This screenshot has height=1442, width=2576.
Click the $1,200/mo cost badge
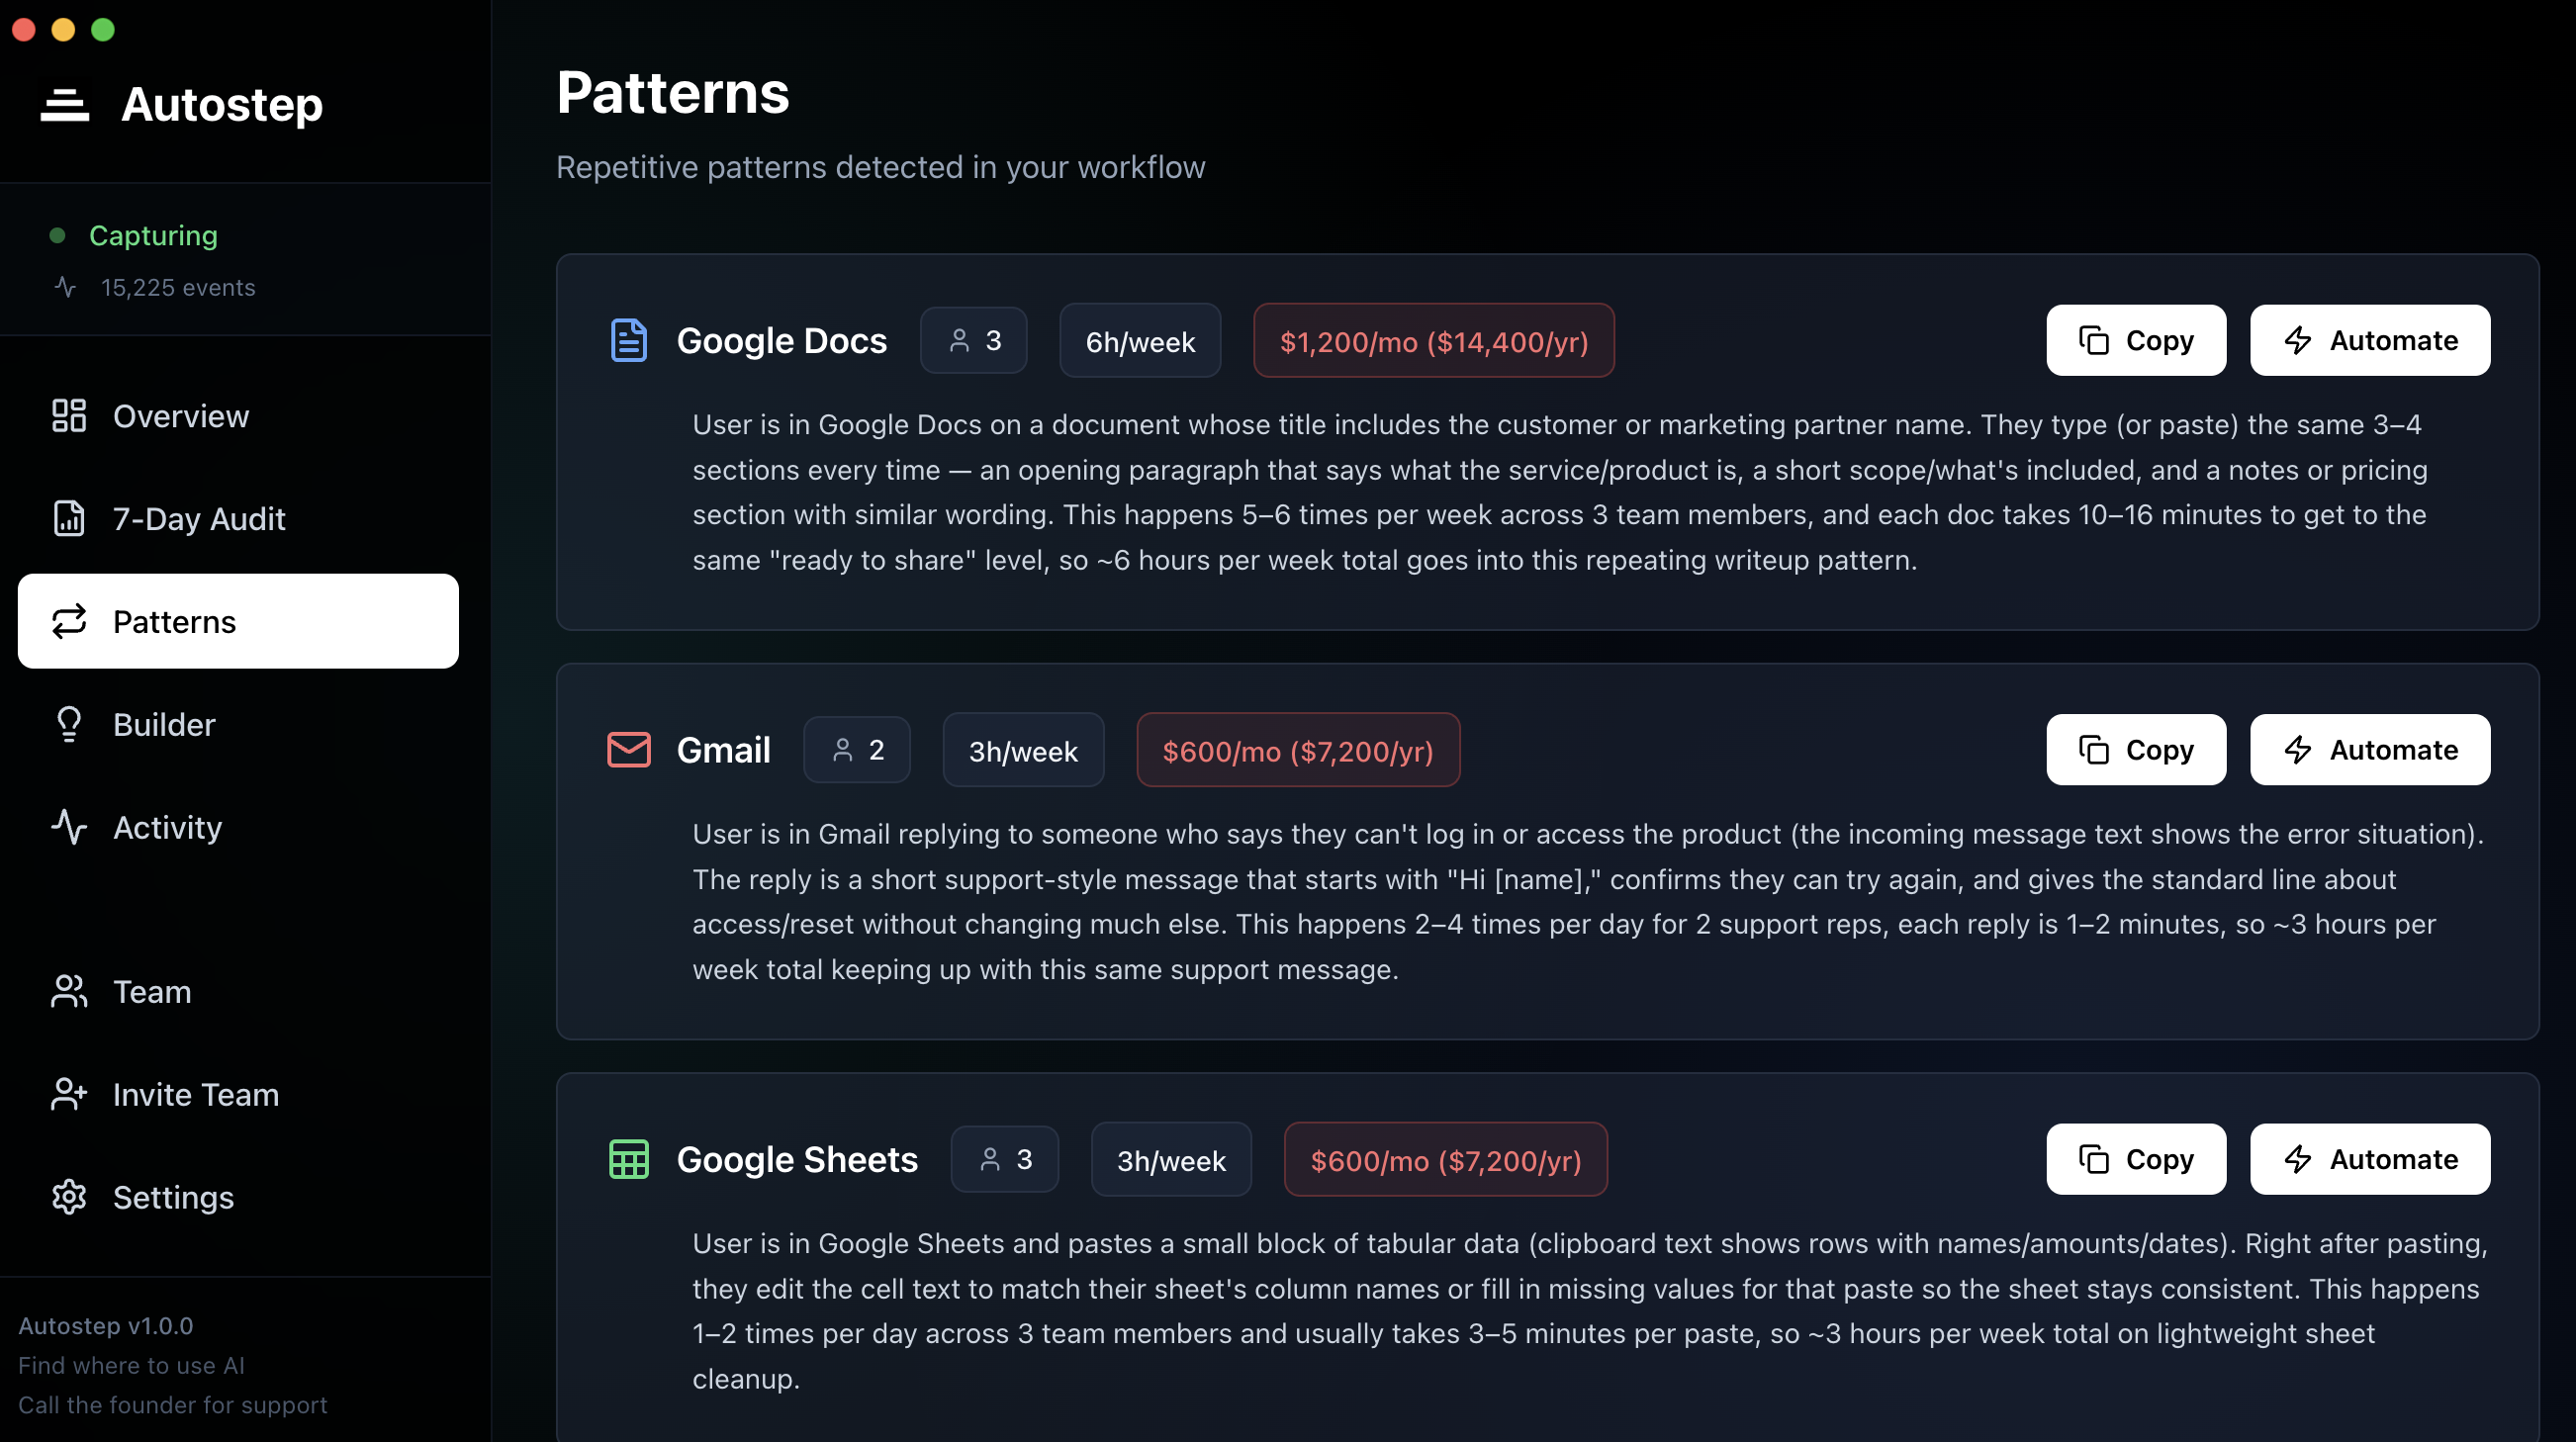click(x=1433, y=341)
